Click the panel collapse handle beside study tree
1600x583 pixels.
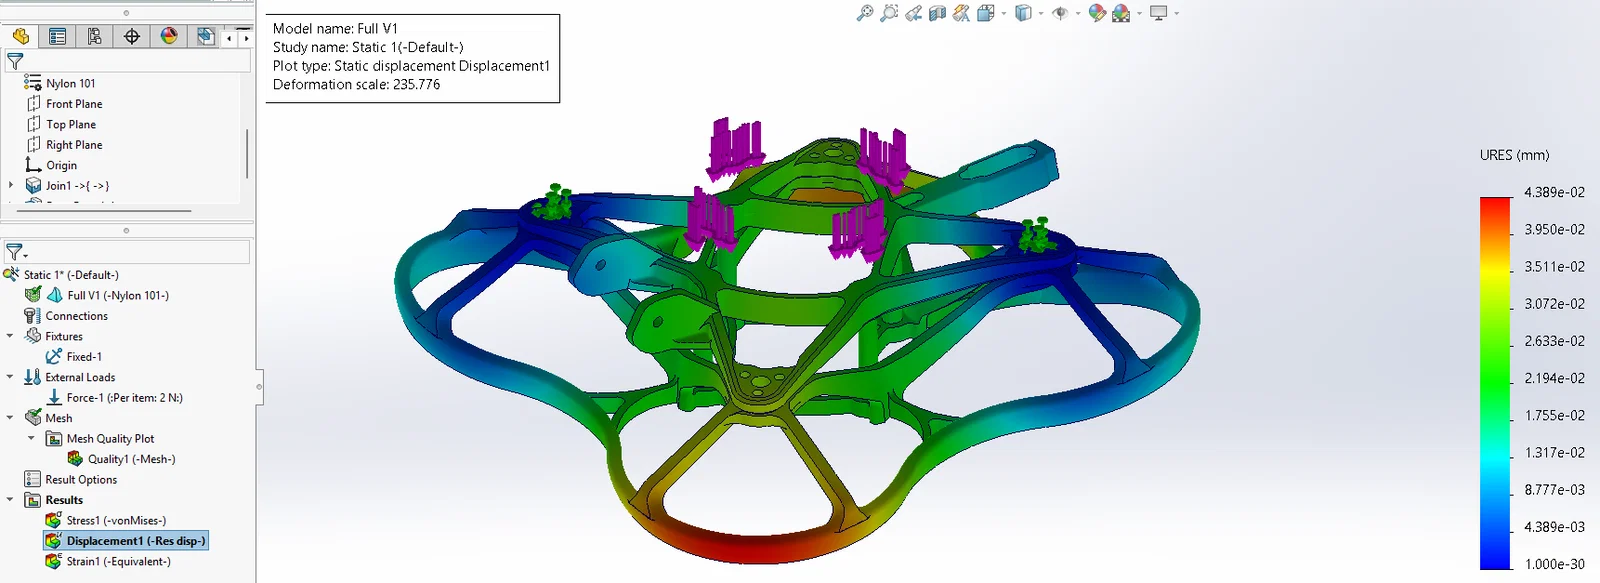(x=259, y=386)
